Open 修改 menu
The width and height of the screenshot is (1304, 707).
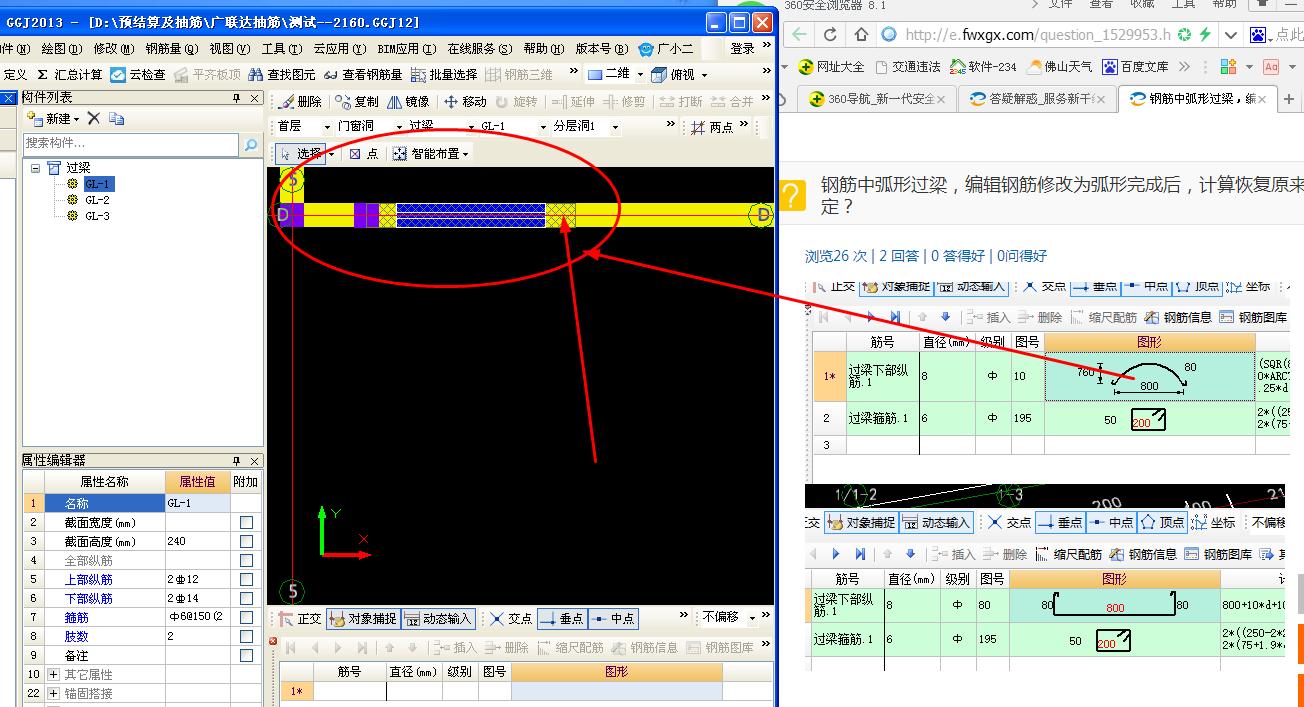113,48
